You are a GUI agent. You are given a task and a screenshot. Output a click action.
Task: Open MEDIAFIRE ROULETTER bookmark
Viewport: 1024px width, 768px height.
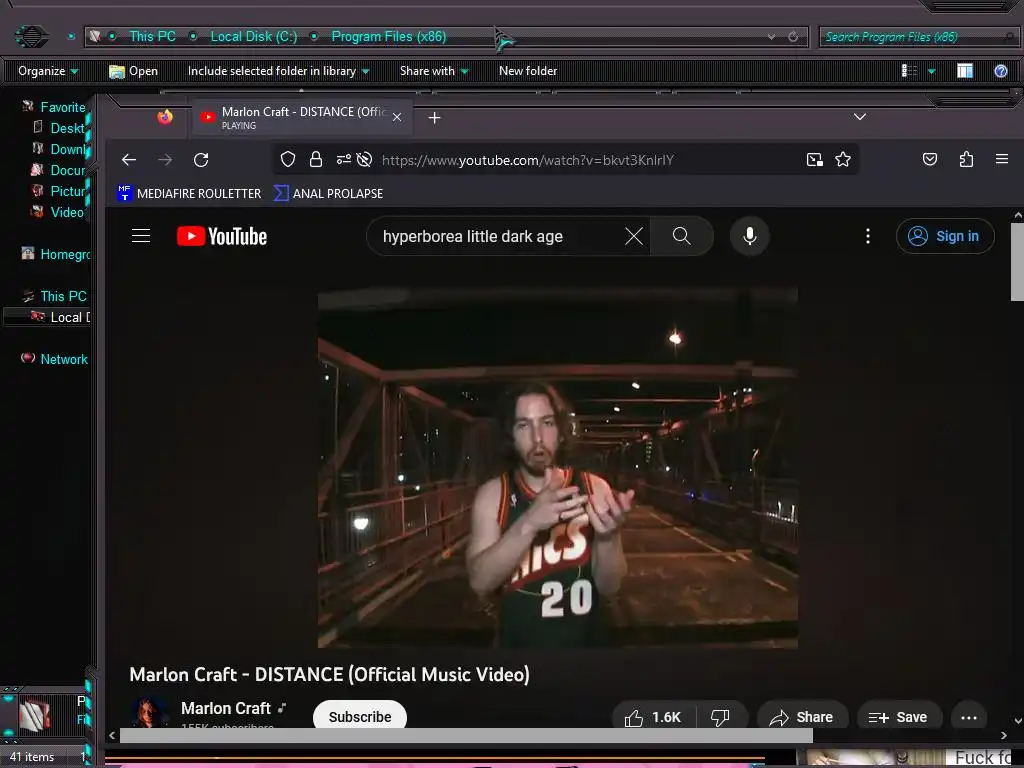189,193
